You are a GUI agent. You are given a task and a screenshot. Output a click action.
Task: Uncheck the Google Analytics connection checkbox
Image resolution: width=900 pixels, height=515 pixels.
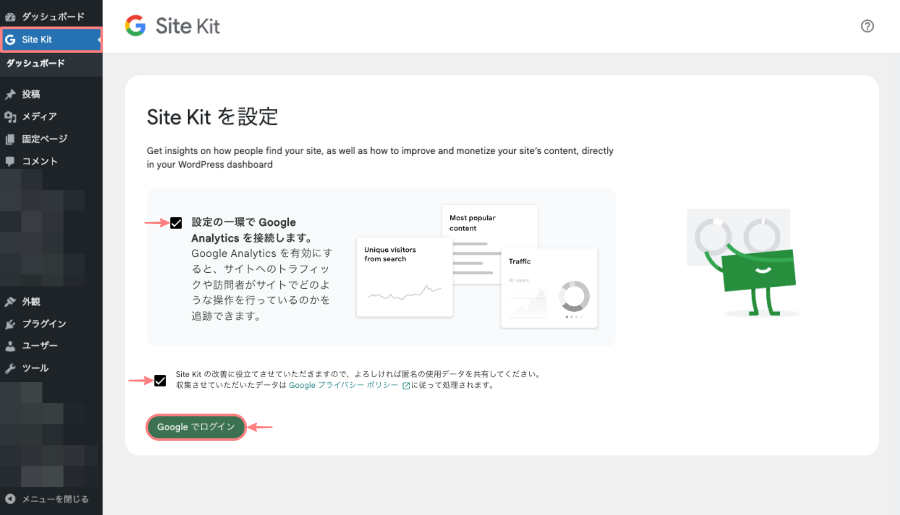(x=176, y=223)
